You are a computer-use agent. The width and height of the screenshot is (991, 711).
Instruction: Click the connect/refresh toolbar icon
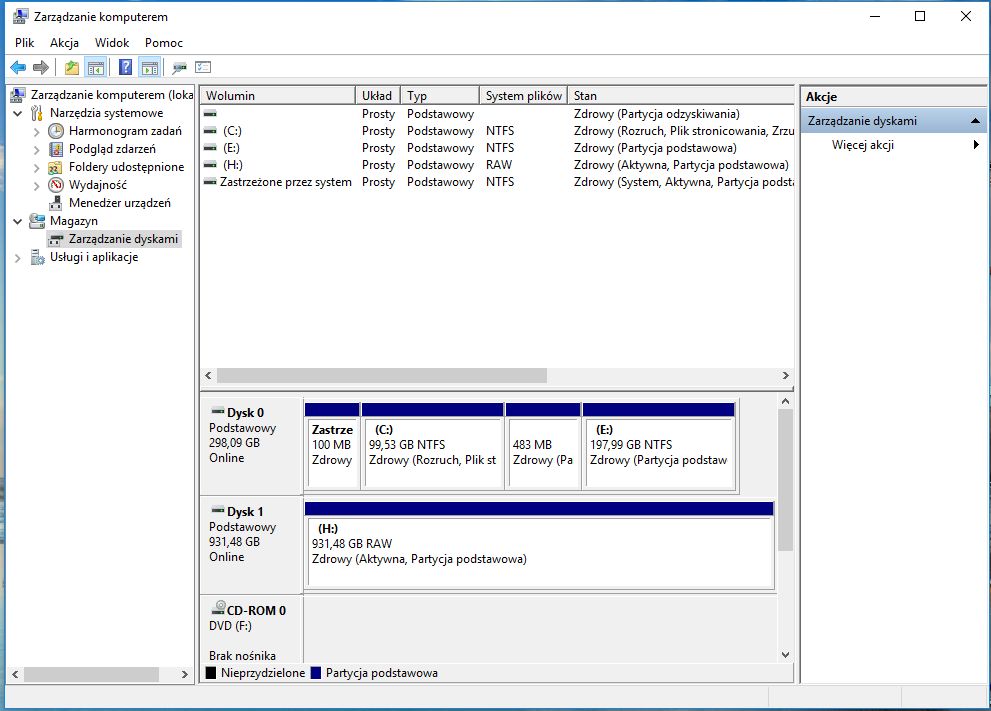pyautogui.click(x=179, y=67)
